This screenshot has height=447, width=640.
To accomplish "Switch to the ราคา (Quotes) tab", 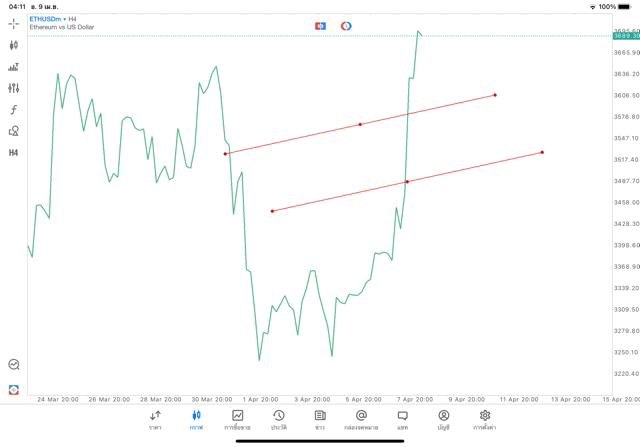I will point(155,419).
